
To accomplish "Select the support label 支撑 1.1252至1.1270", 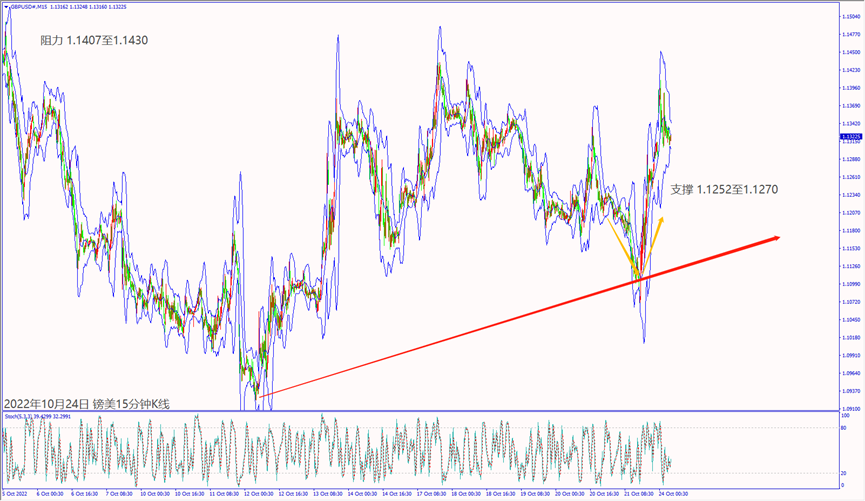I will tap(725, 188).
